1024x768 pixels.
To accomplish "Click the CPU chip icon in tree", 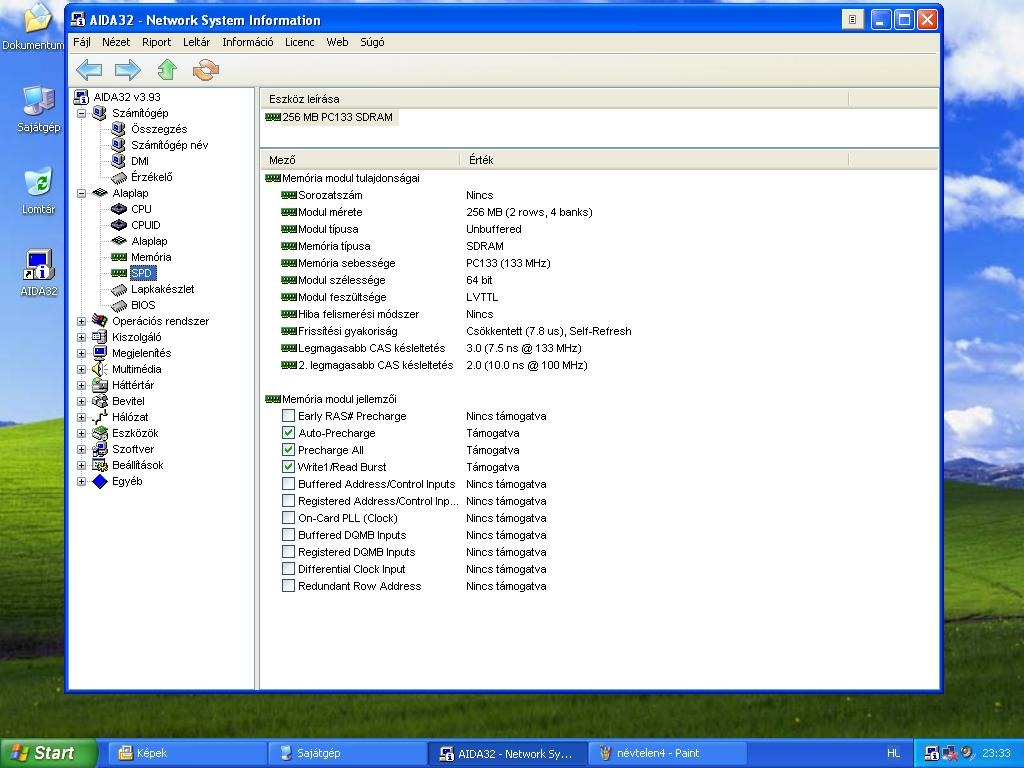I will 119,209.
